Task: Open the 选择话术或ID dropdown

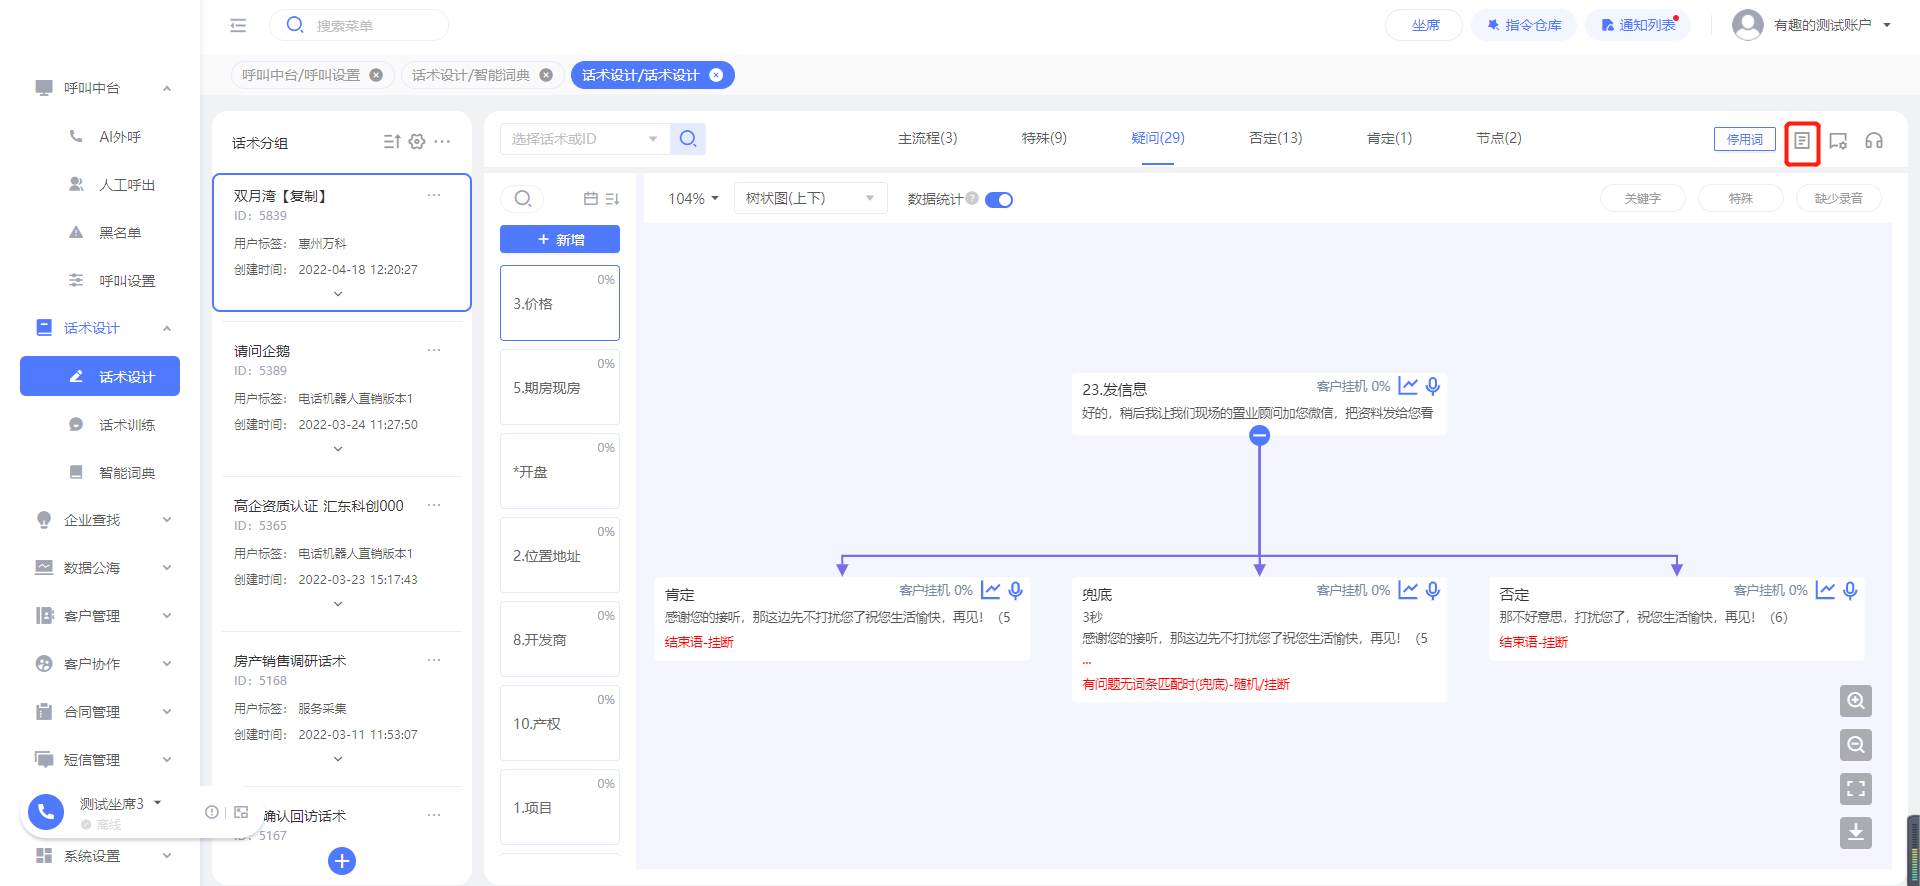Action: (x=585, y=139)
